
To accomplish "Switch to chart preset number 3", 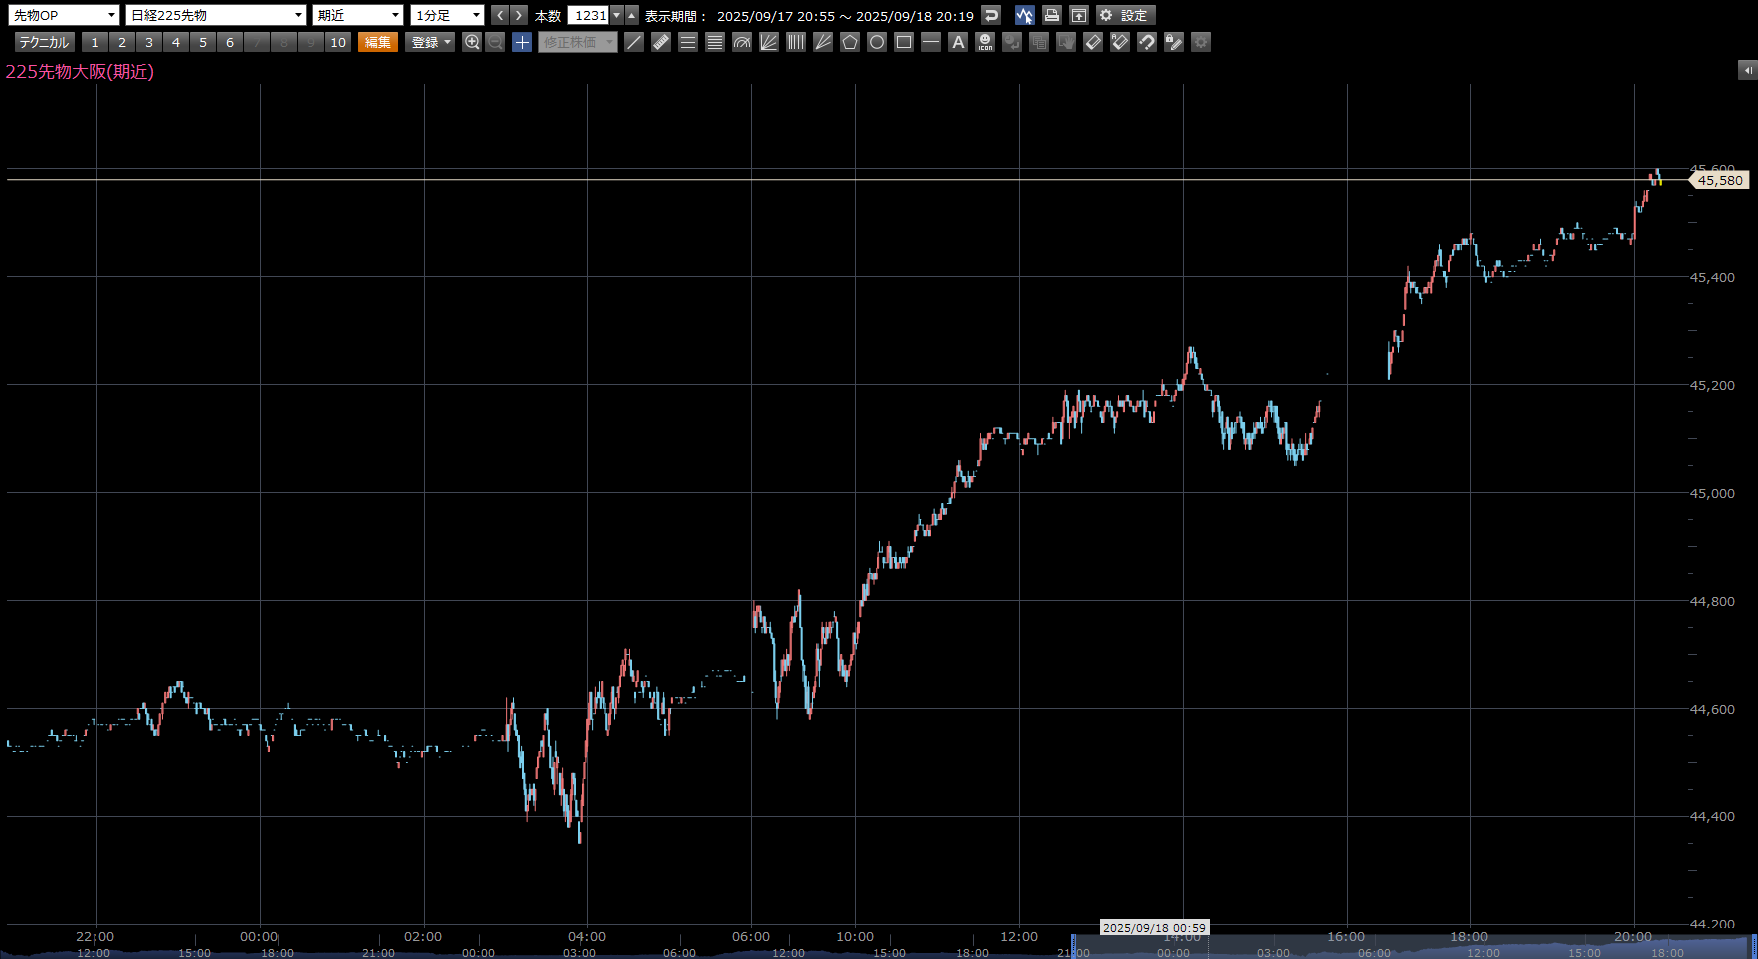I will (149, 42).
